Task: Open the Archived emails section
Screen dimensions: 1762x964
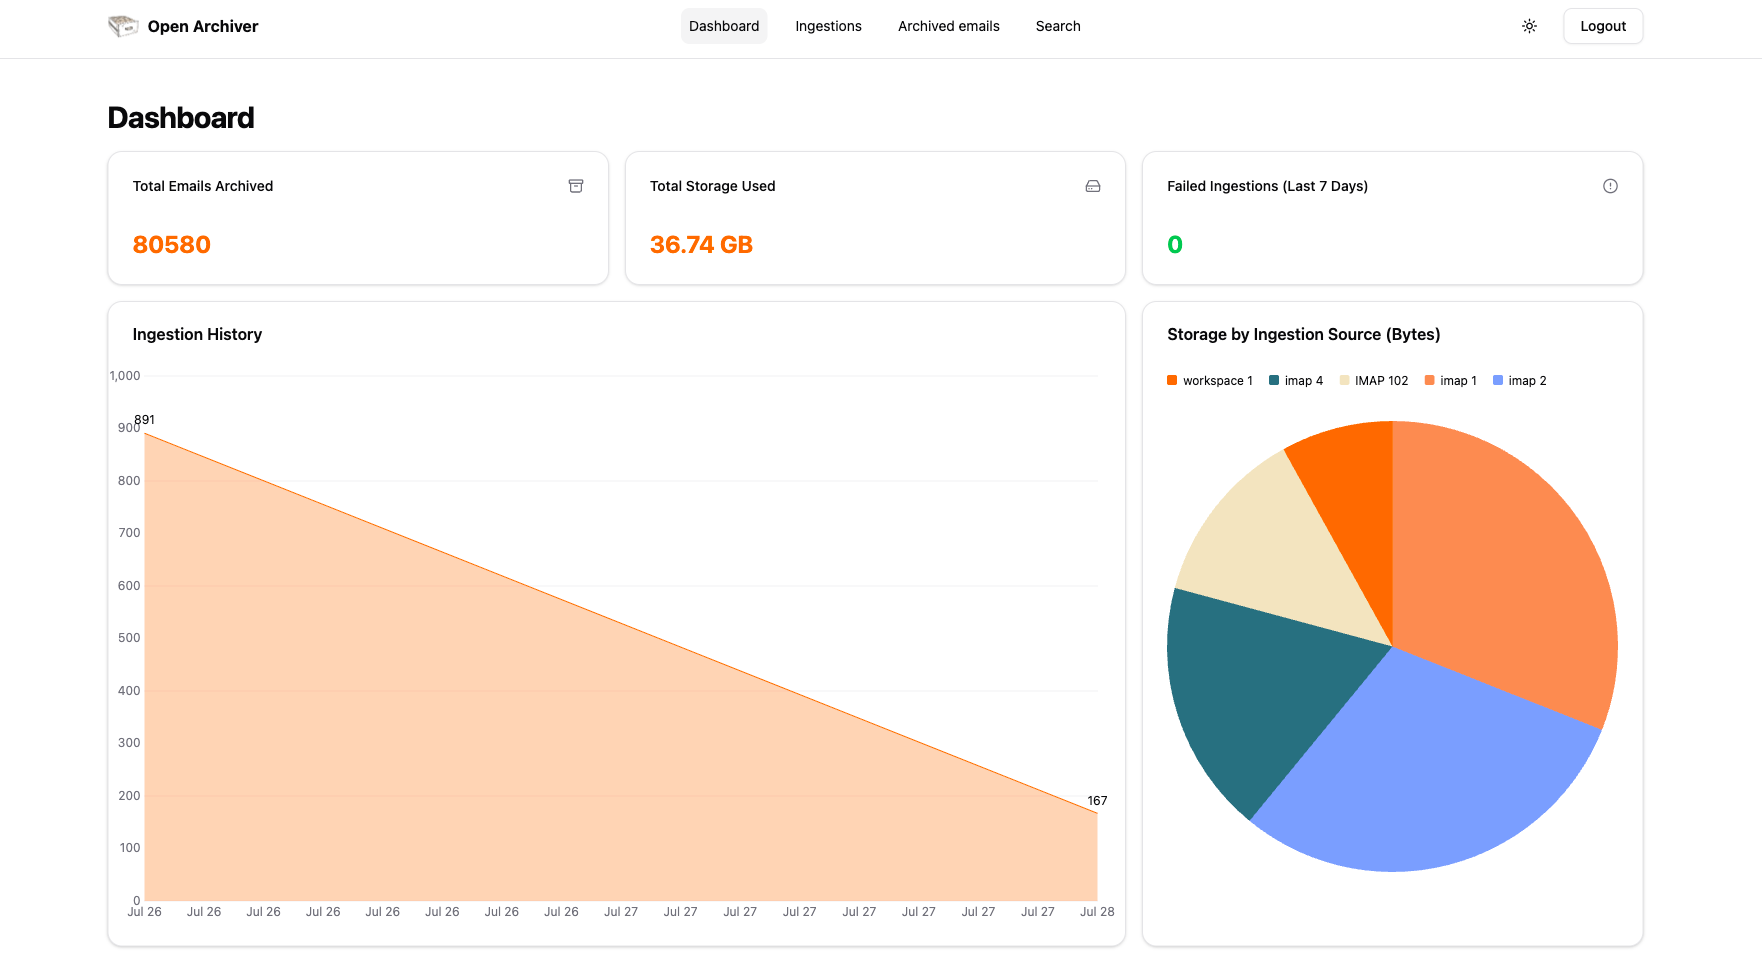Action: pos(947,26)
